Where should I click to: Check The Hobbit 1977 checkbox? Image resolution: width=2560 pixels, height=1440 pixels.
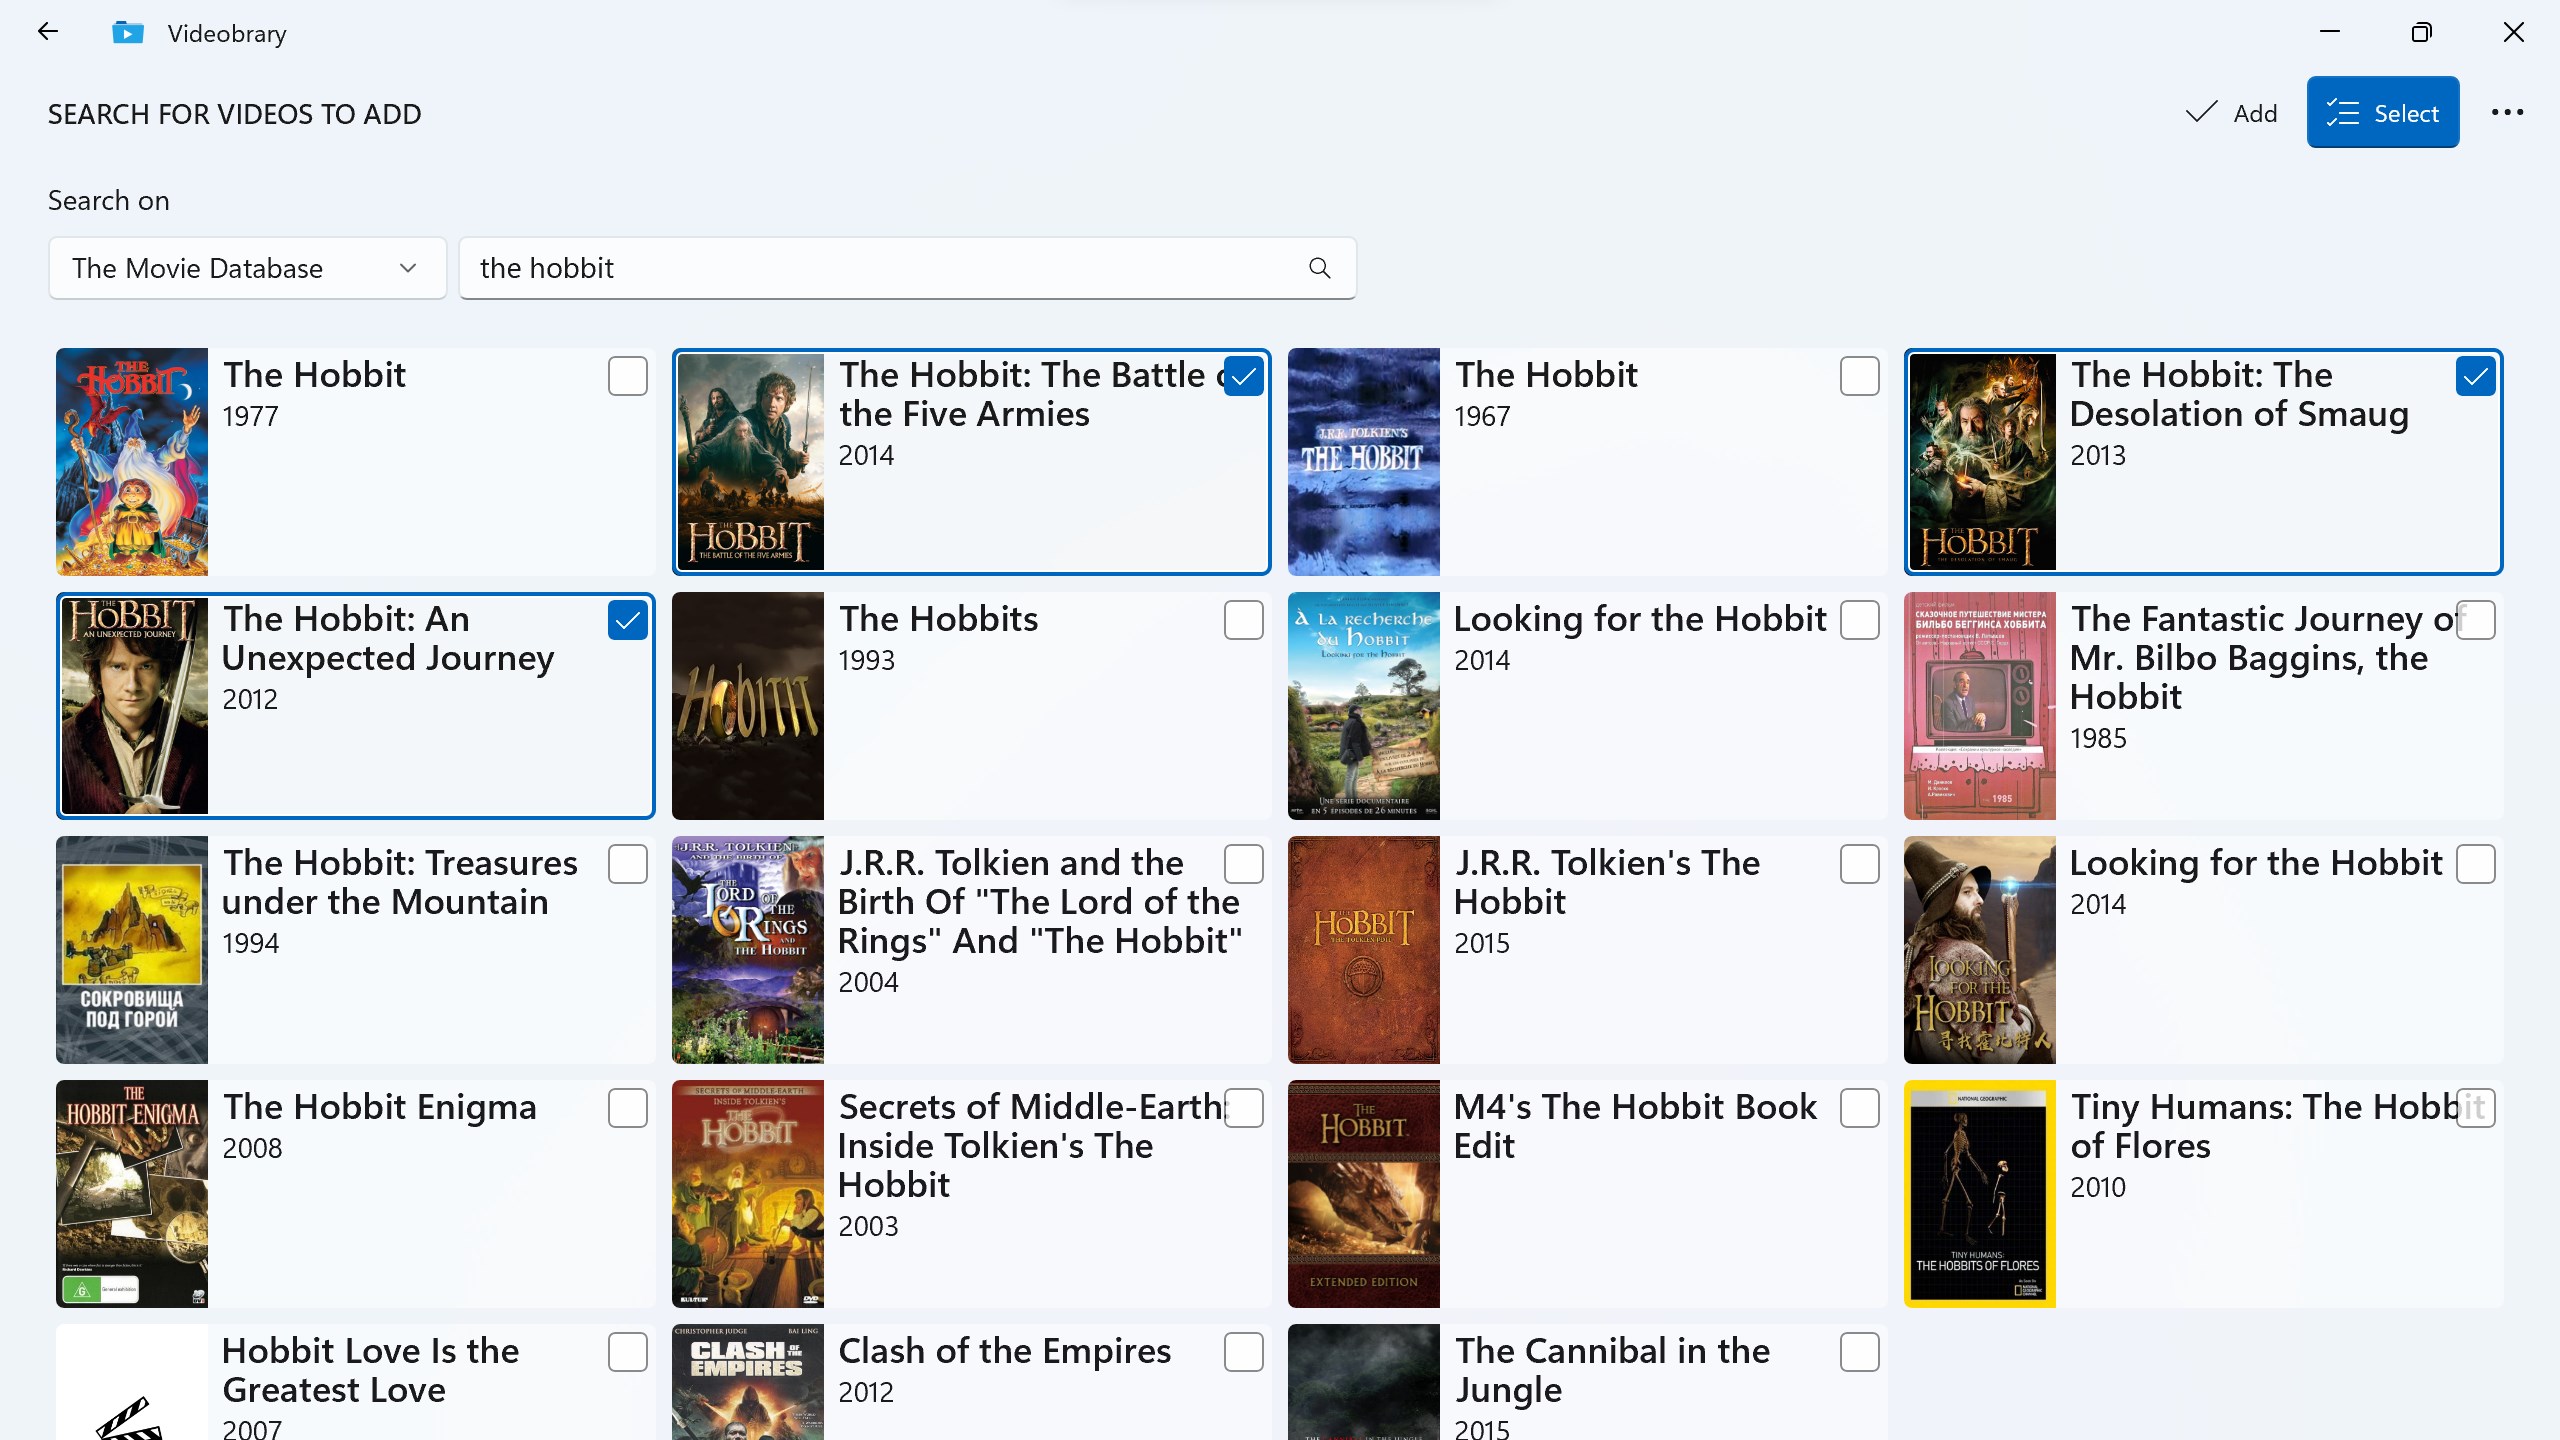(627, 376)
